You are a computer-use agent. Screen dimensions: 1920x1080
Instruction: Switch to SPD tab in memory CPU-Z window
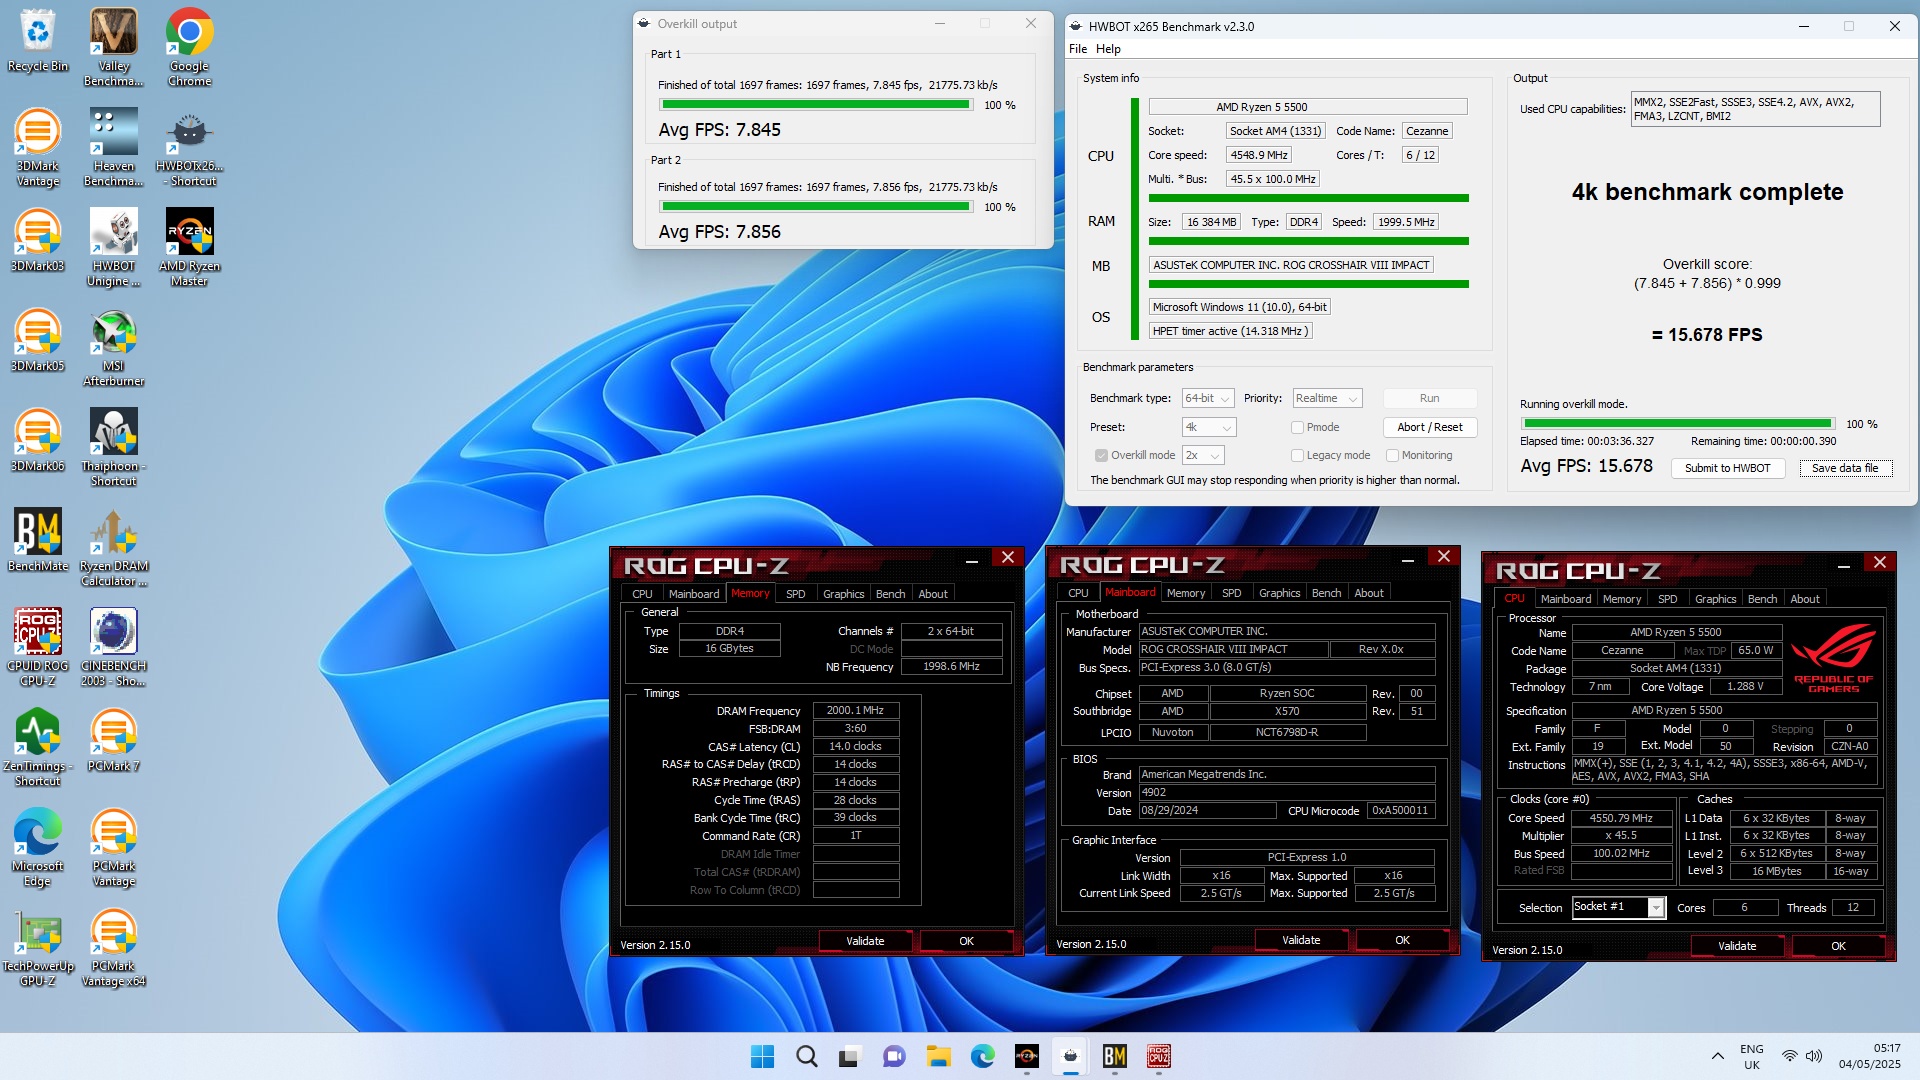coord(796,594)
